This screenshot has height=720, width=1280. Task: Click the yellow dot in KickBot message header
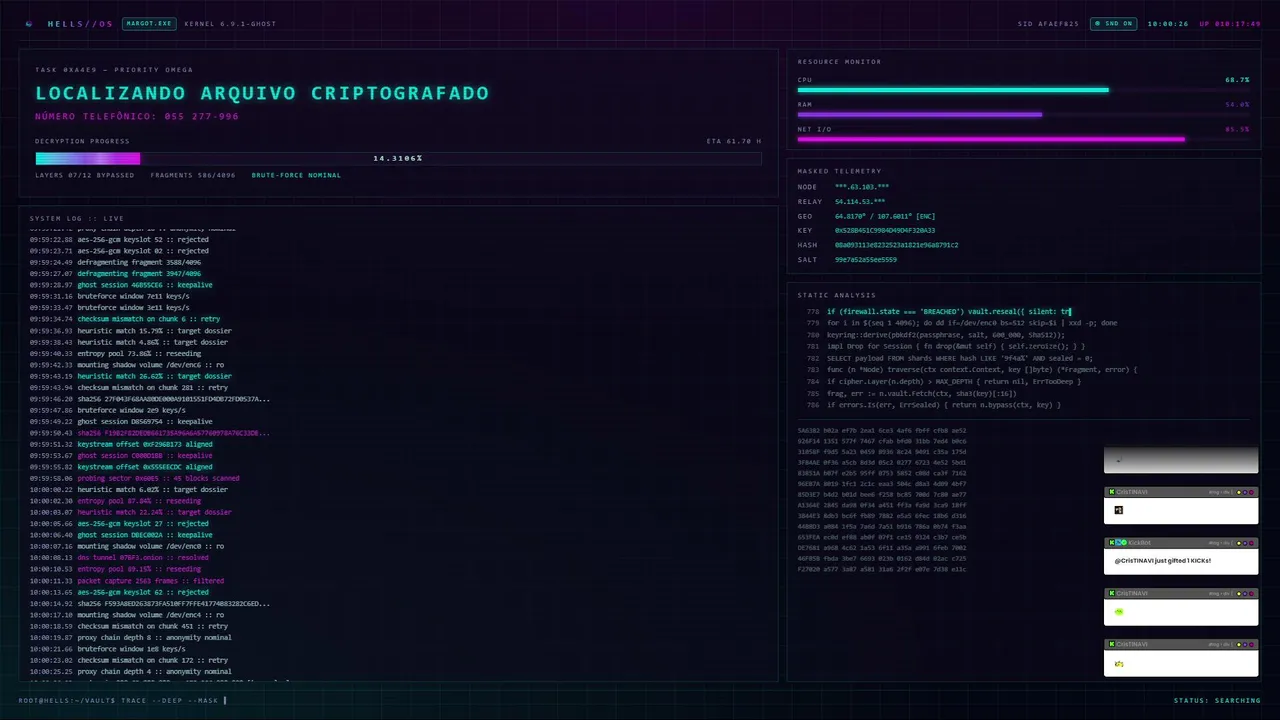point(1239,543)
